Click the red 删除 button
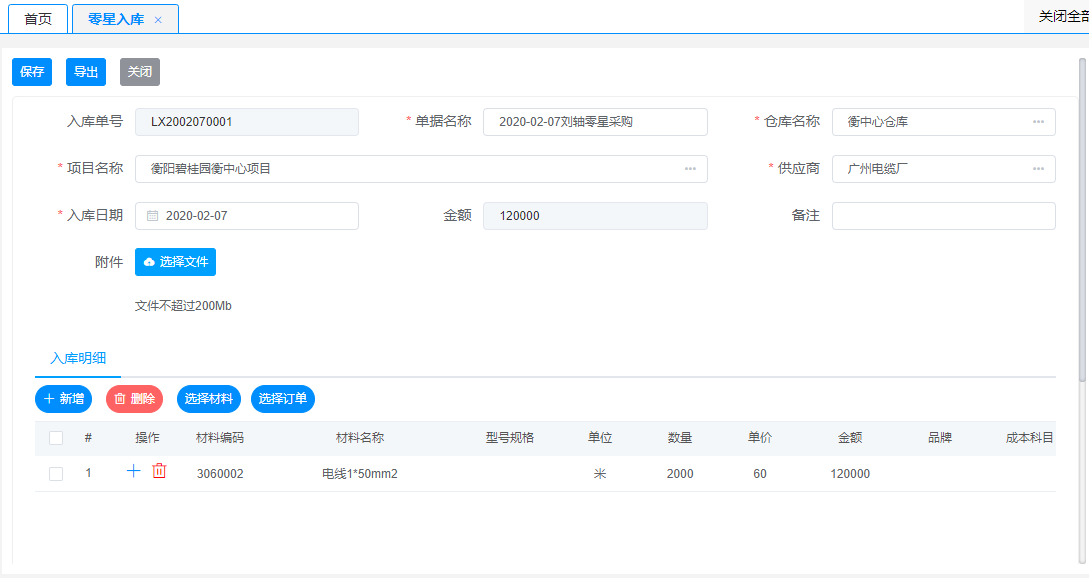This screenshot has width=1089, height=578. [x=134, y=399]
